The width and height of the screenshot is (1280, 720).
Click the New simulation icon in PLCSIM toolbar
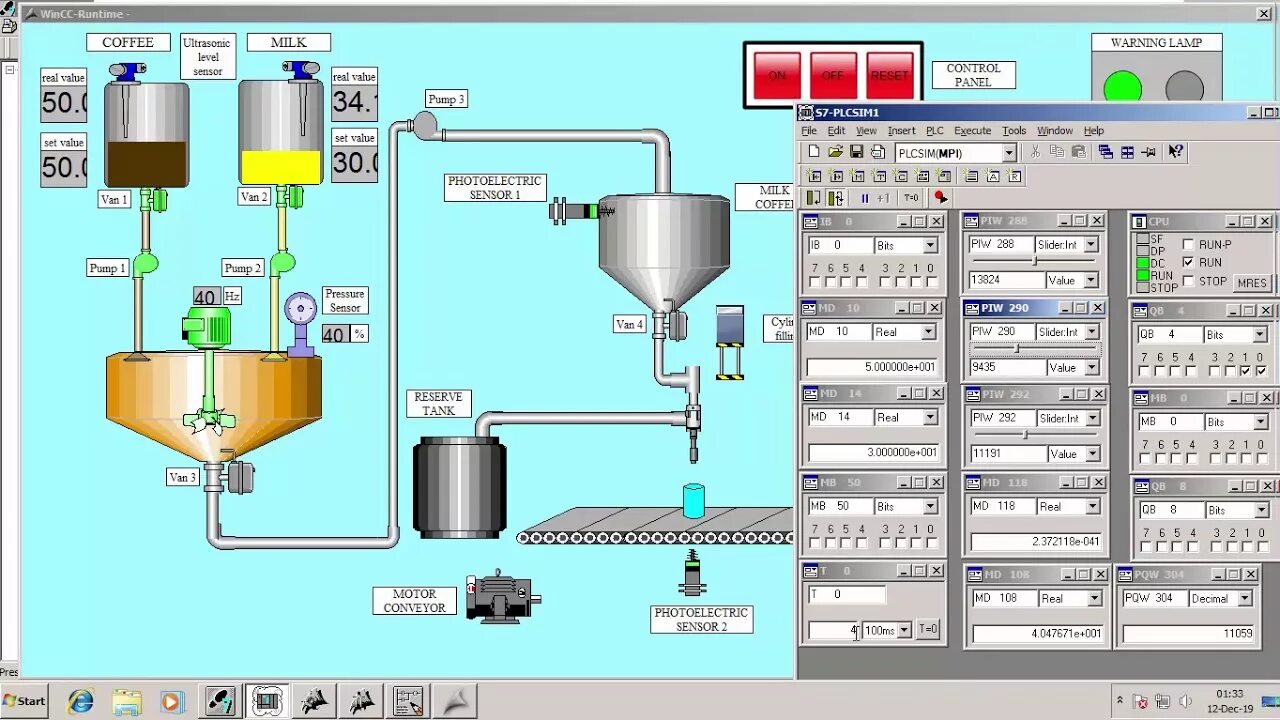[814, 152]
